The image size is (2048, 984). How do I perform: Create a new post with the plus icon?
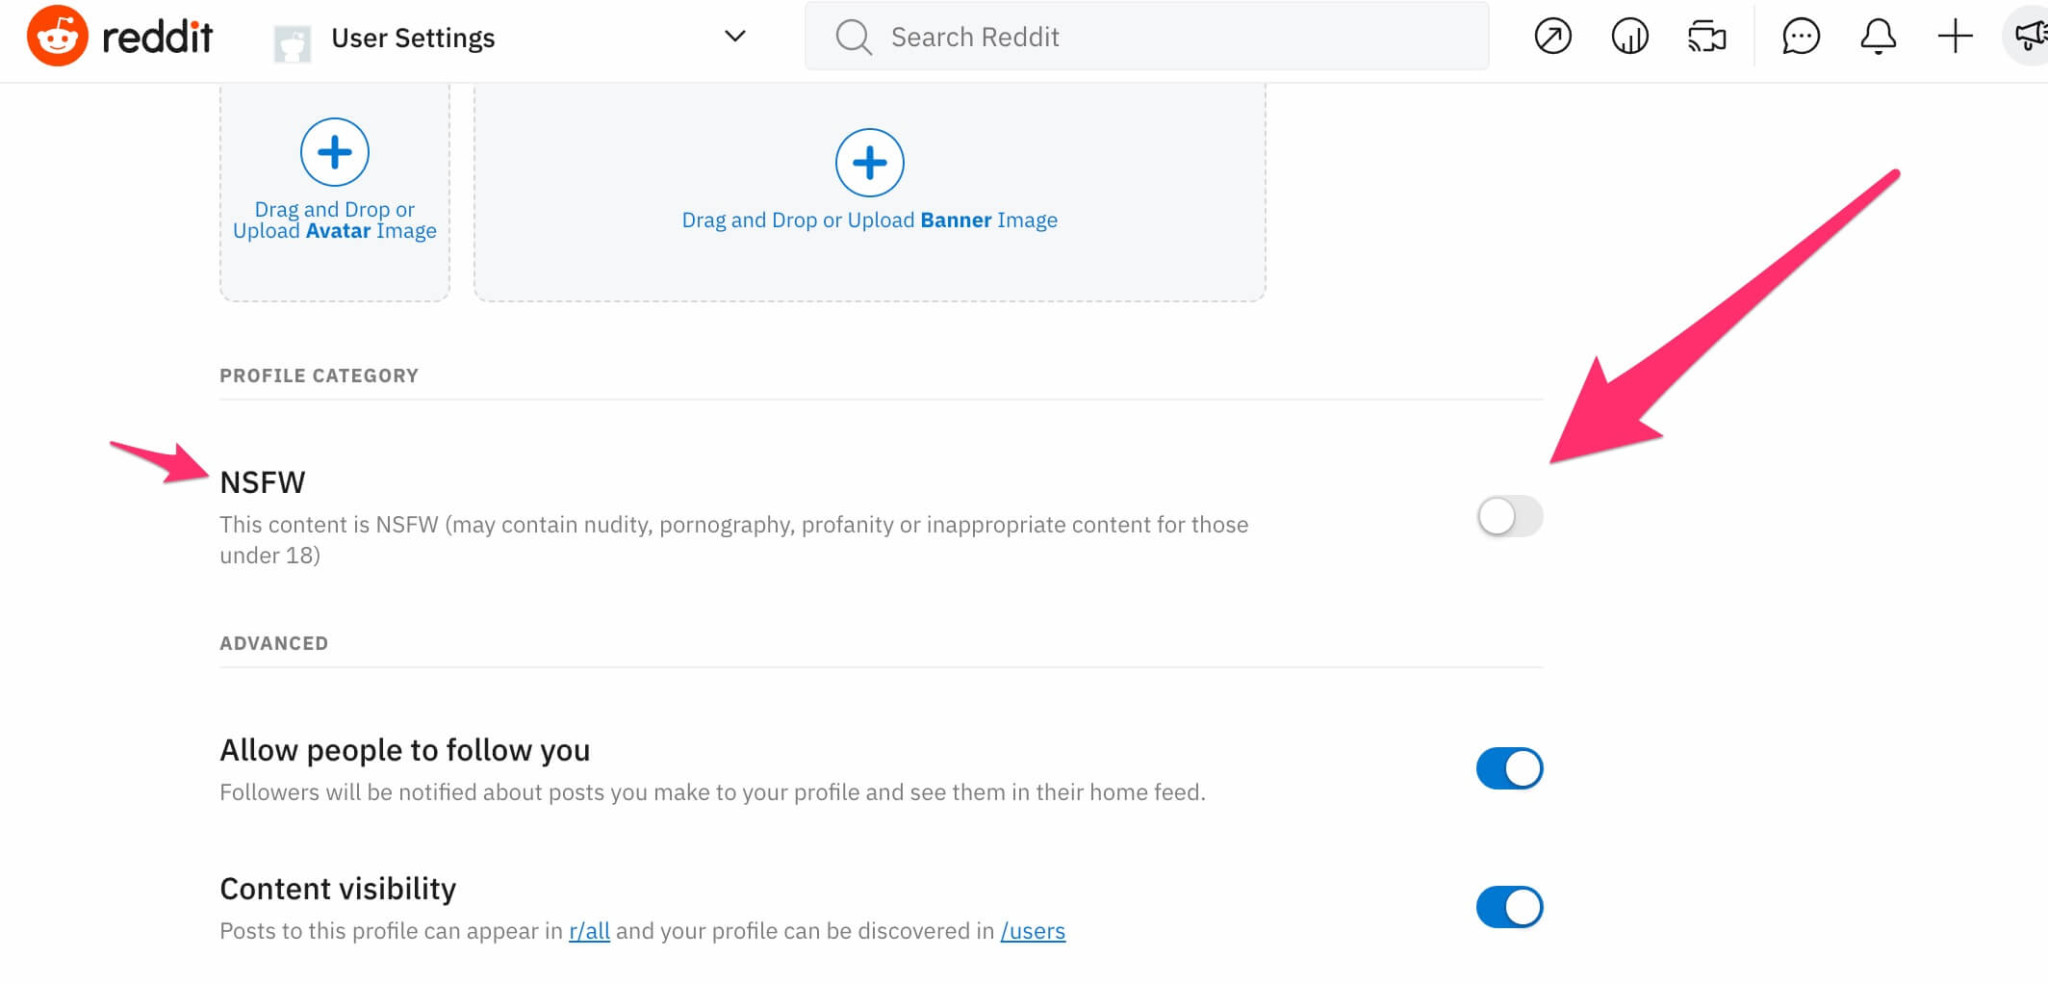(1953, 37)
